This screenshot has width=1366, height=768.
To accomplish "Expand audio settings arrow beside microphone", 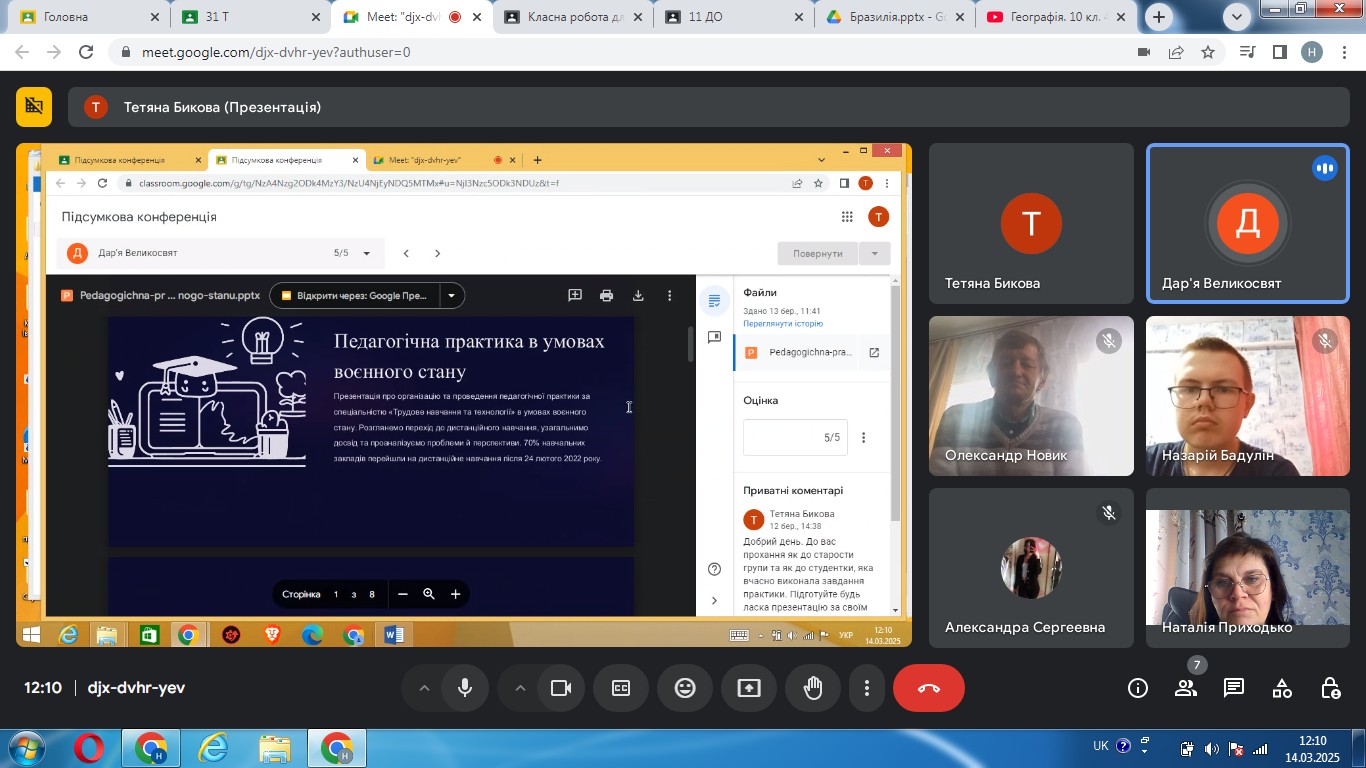I will tap(424, 688).
